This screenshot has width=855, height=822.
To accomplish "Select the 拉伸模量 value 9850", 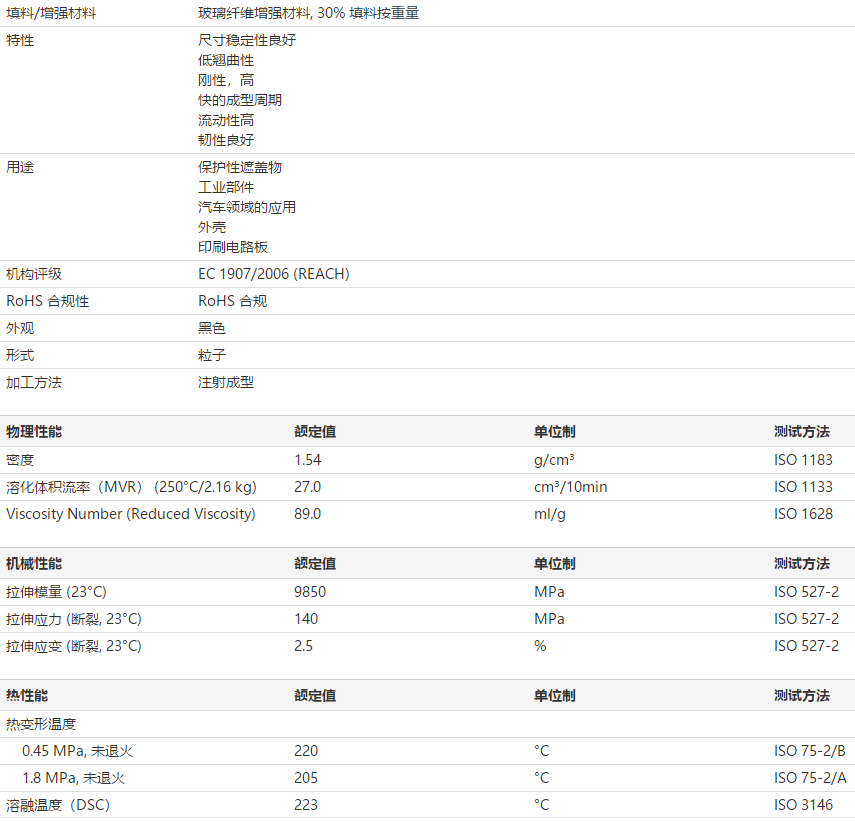I will click(x=308, y=591).
